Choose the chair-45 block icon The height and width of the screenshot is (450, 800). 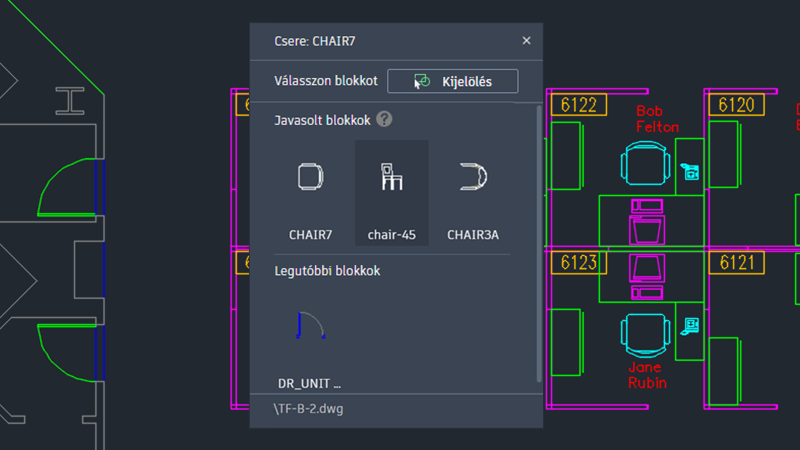click(x=391, y=178)
